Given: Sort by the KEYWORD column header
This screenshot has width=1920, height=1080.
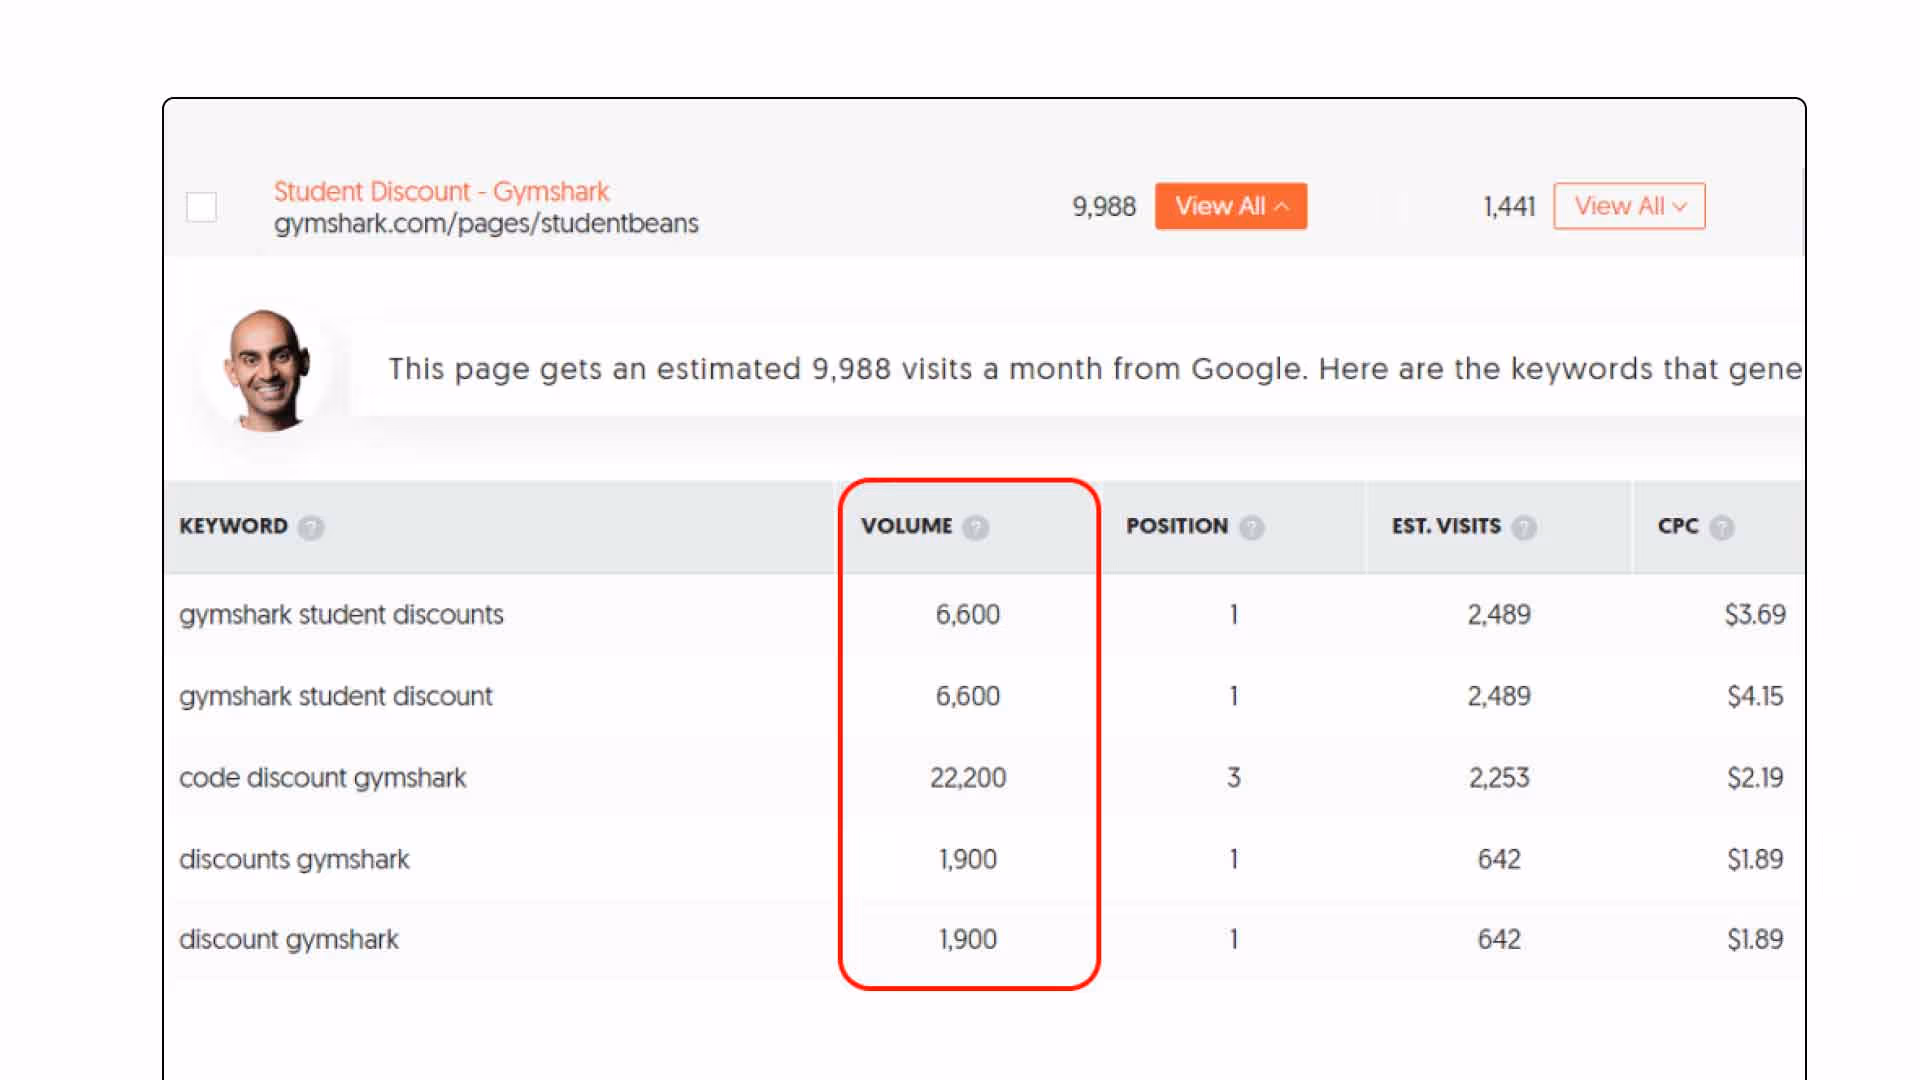Looking at the screenshot, I should click(233, 526).
